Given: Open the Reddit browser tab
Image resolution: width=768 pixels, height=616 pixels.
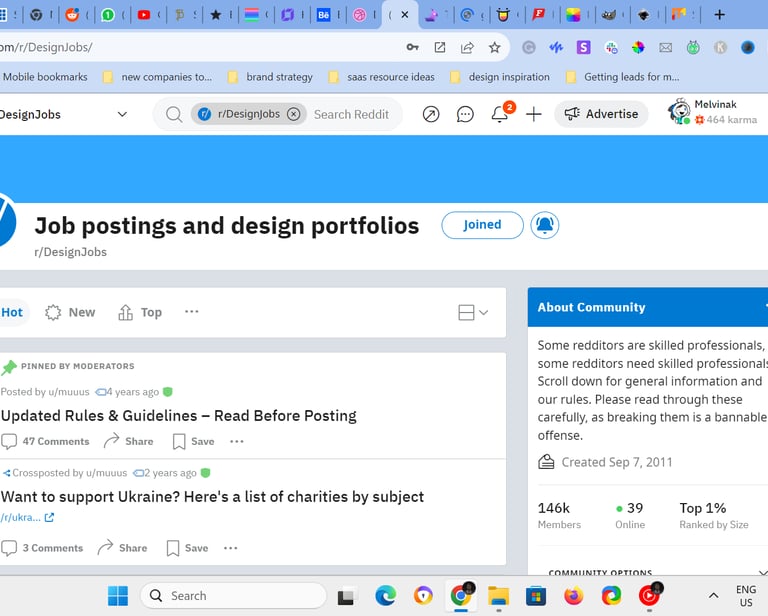Looking at the screenshot, I should click(72, 15).
